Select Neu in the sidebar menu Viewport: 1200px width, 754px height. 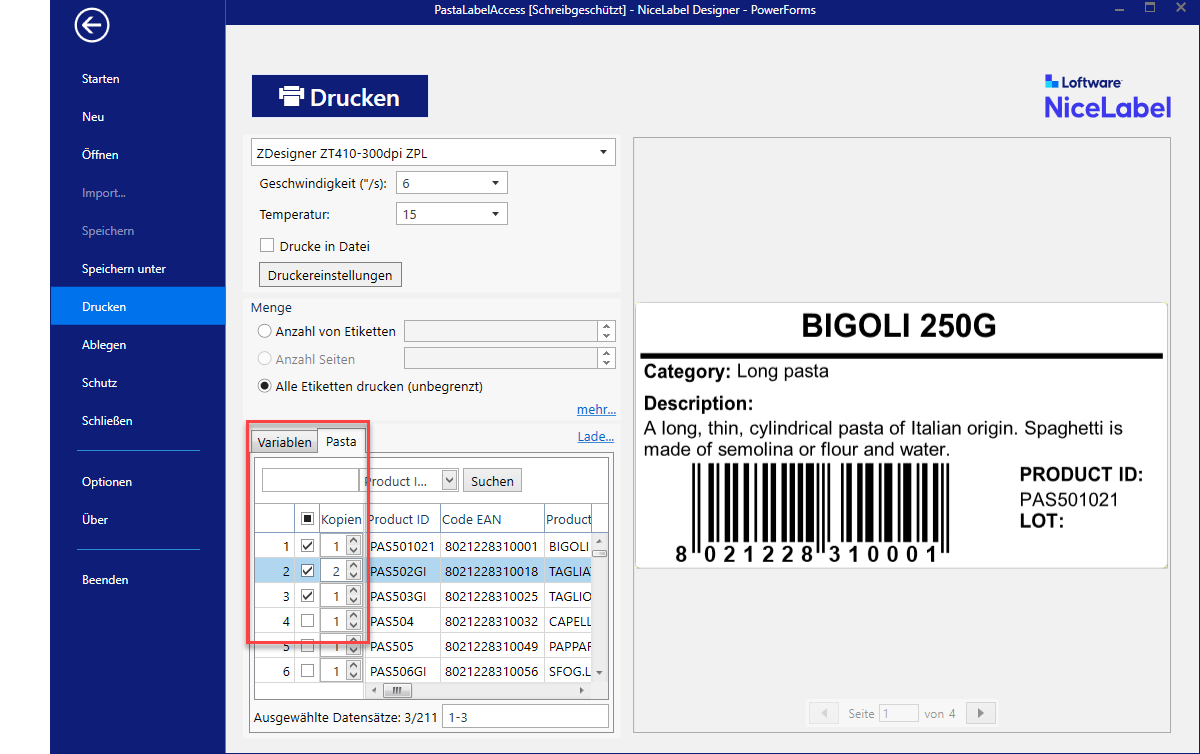pos(138,117)
